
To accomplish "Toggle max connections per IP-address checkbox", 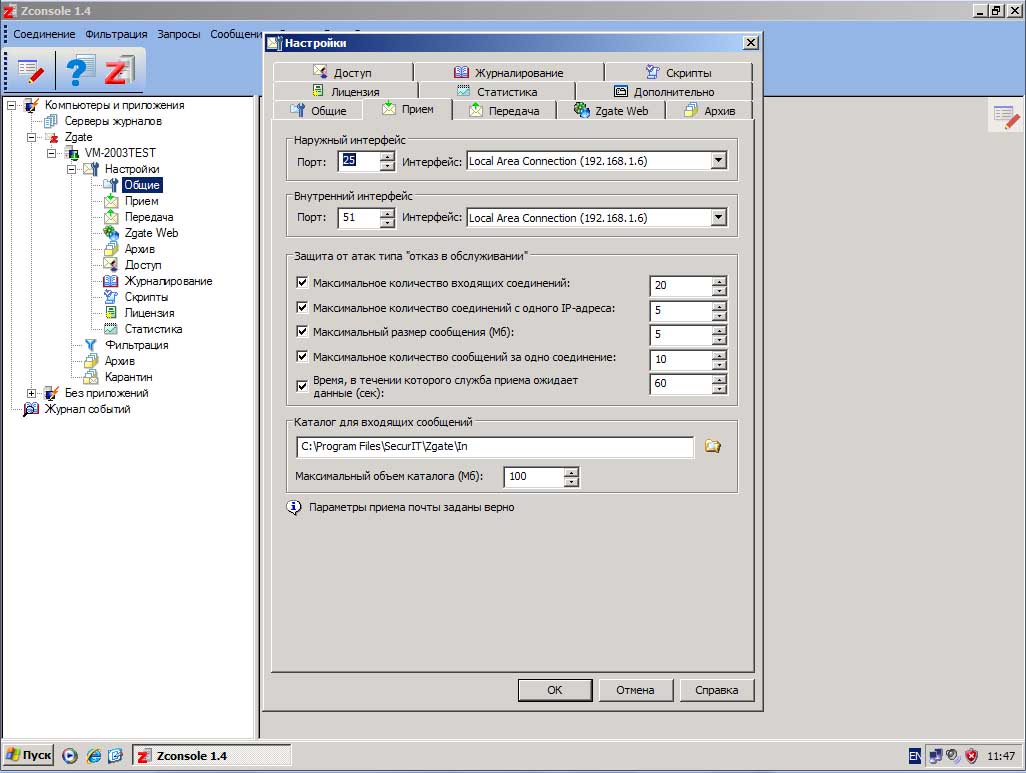I will tap(302, 308).
